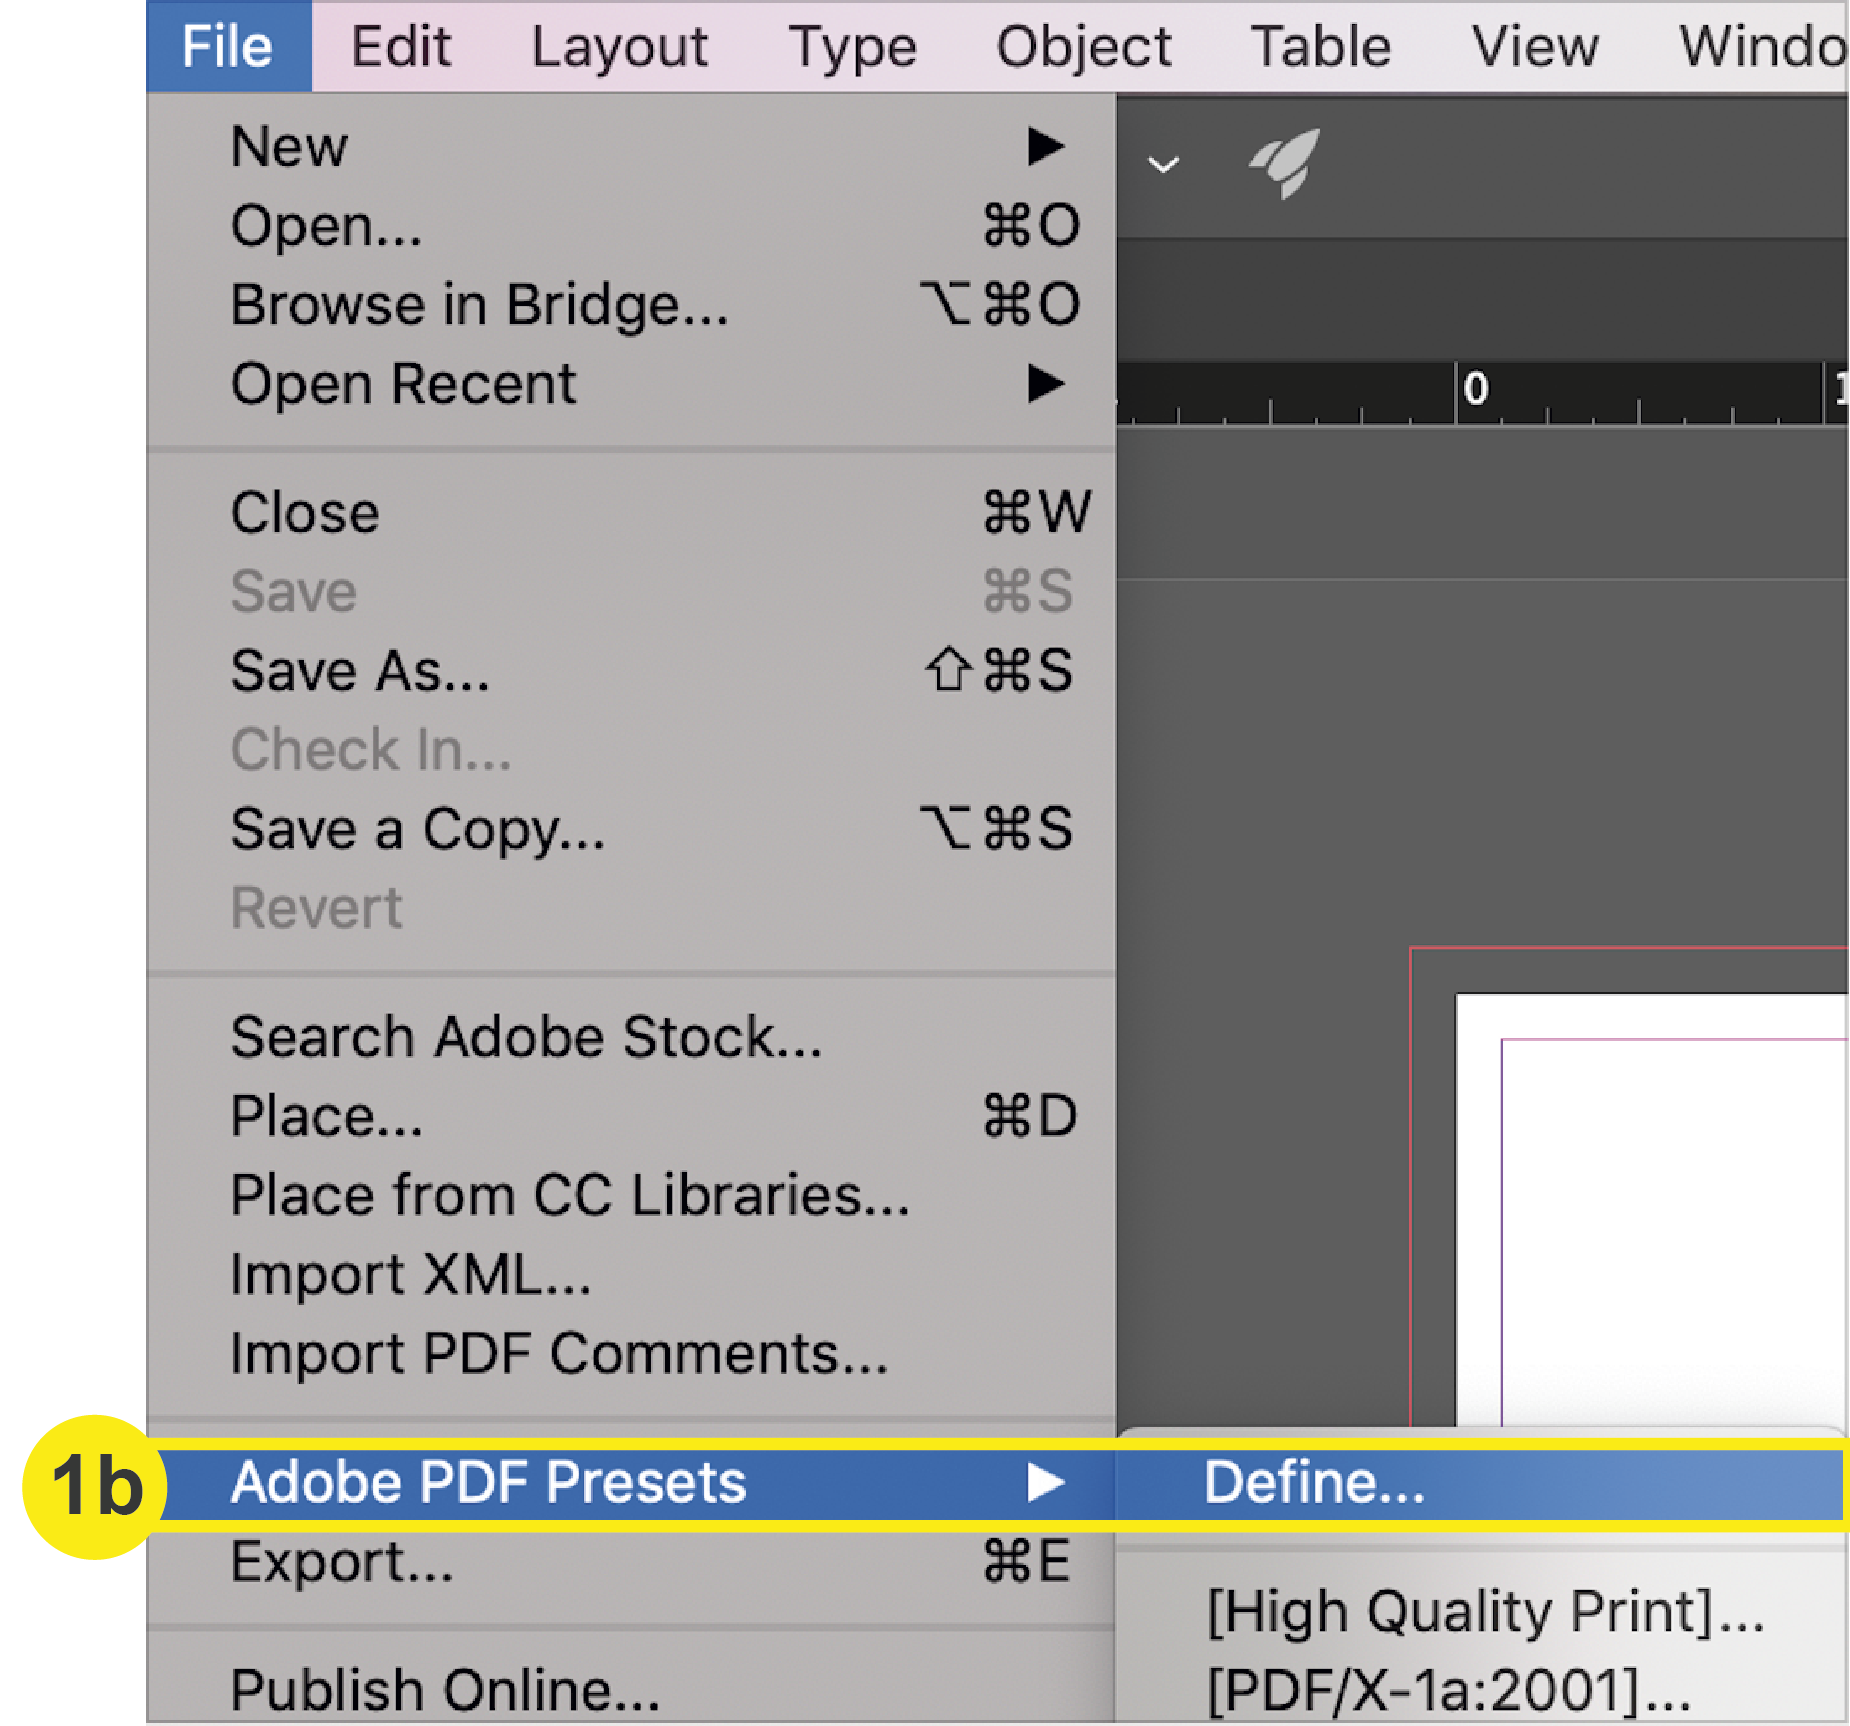Select Import PDF Comments...
Viewport: 1850px width, 1726px height.
click(x=631, y=1353)
